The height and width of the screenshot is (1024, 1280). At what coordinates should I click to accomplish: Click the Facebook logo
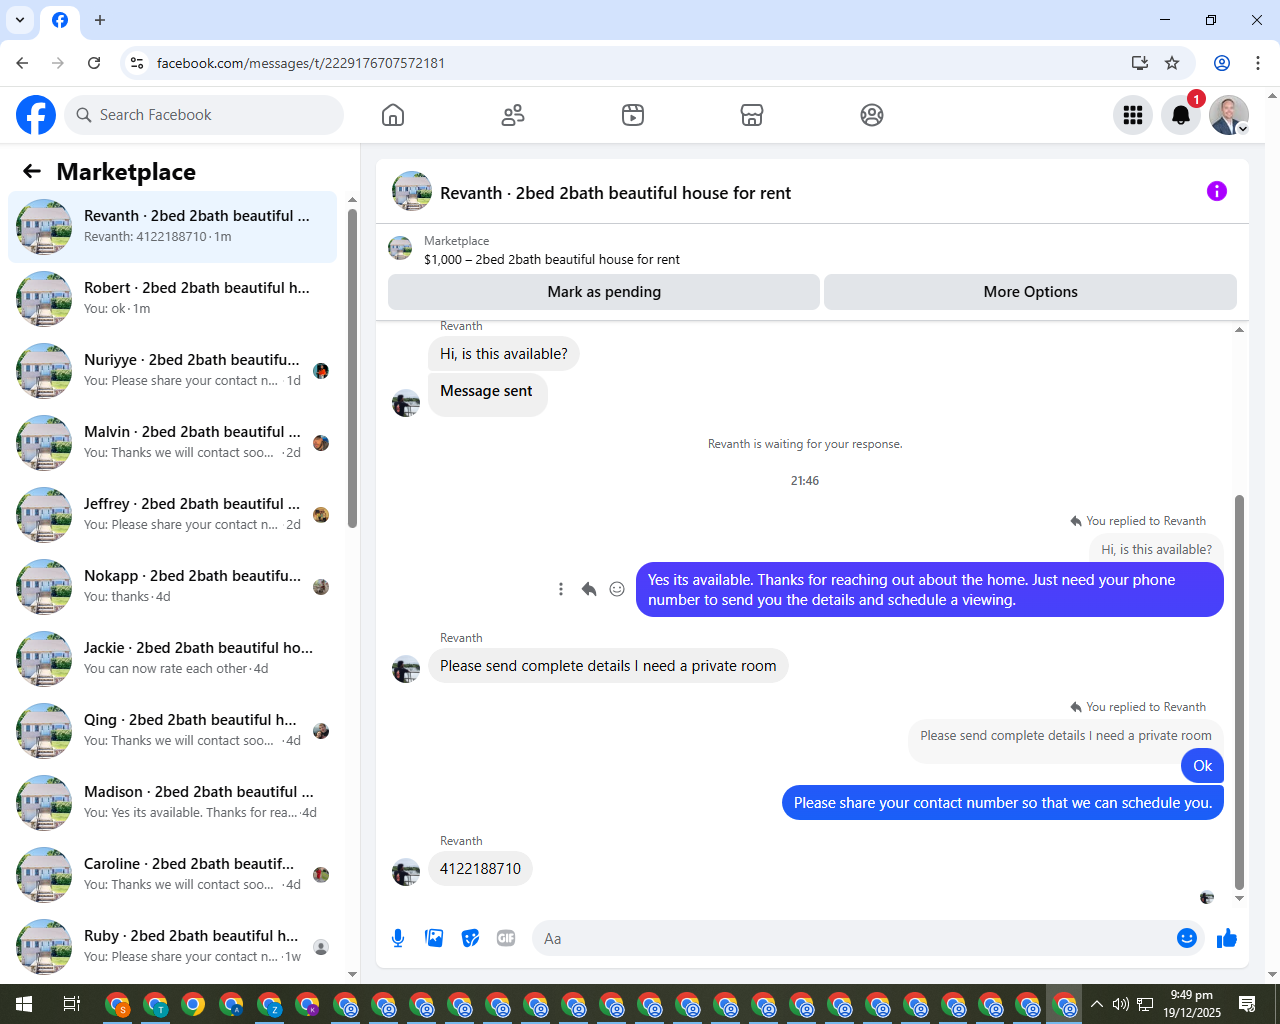36,115
